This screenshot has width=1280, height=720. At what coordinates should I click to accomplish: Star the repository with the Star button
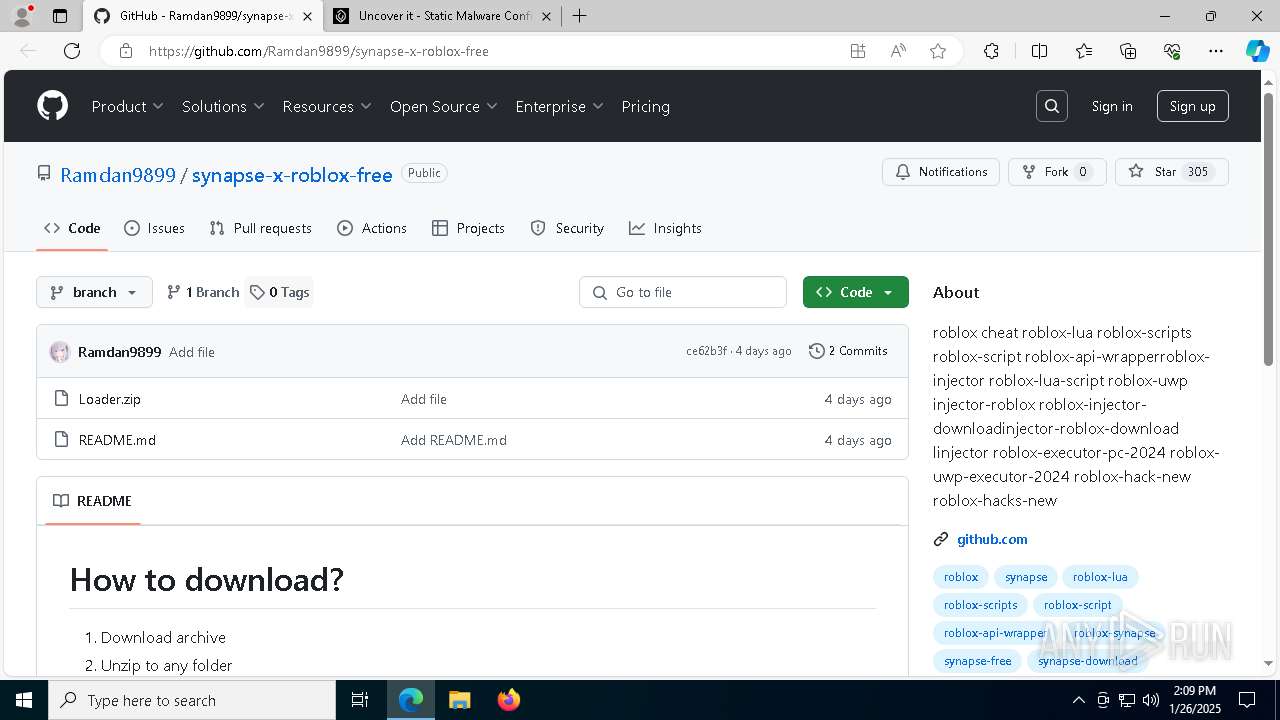(1171, 172)
